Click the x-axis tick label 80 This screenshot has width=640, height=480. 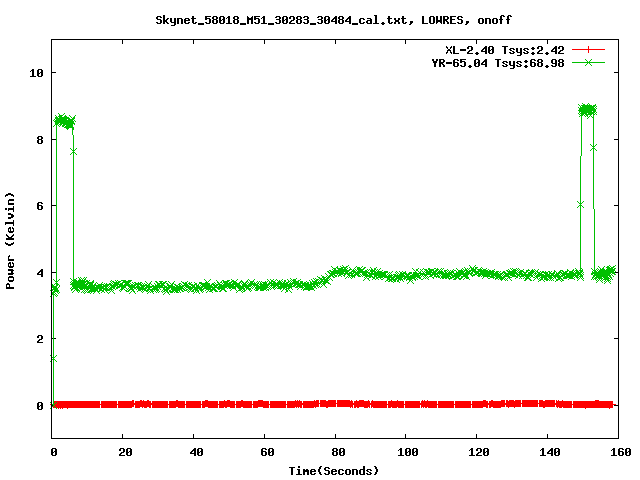tap(338, 452)
